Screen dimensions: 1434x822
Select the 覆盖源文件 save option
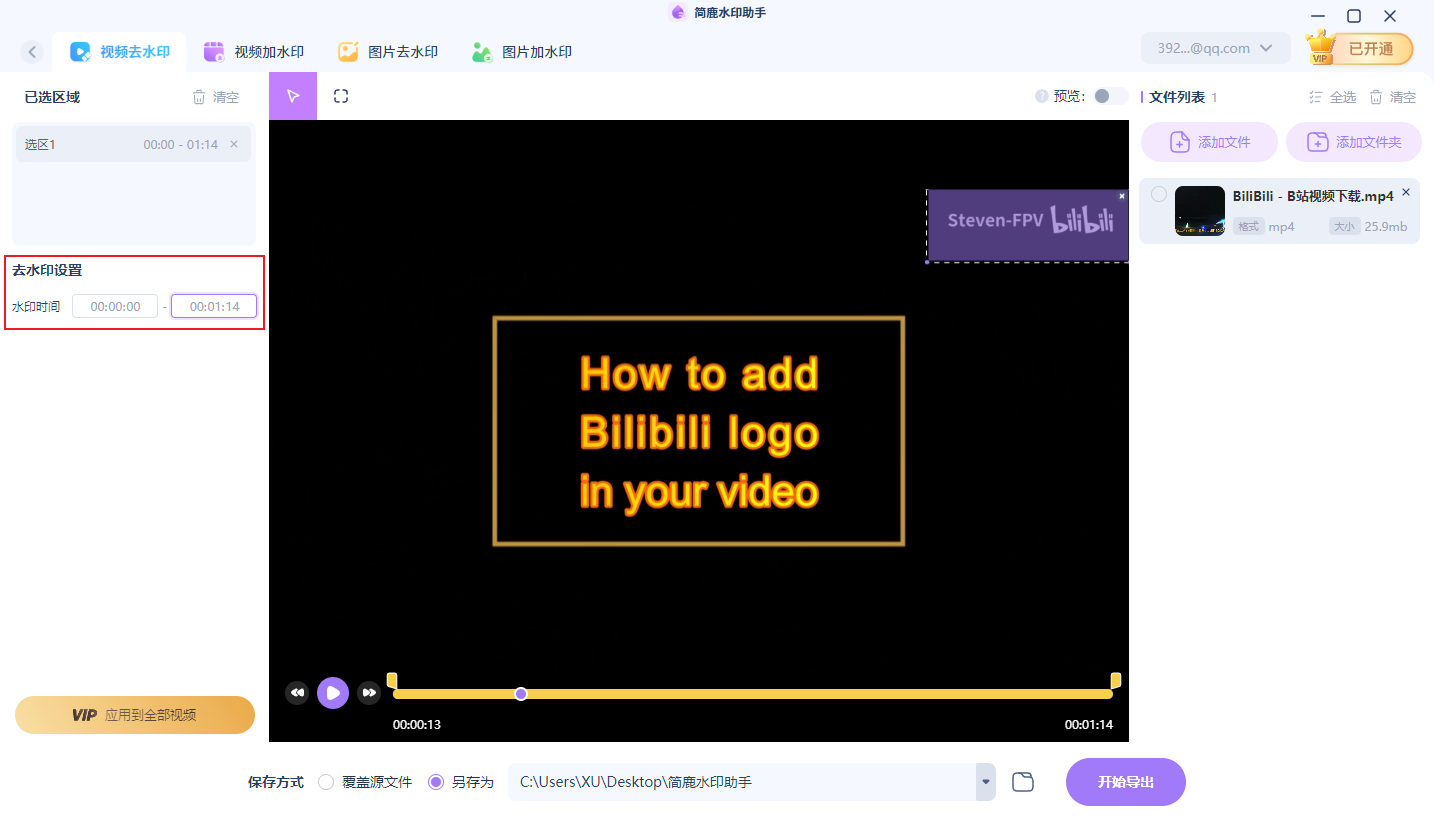coord(365,782)
